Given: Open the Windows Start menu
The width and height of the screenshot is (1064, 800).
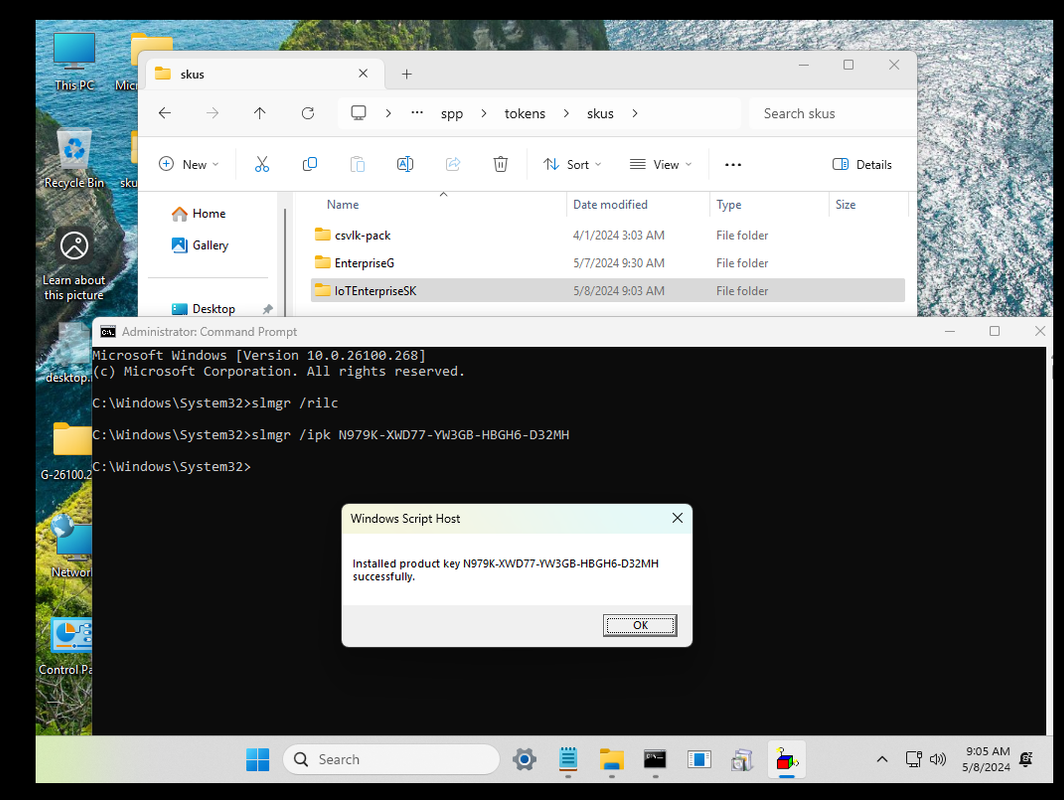Looking at the screenshot, I should [x=257, y=759].
